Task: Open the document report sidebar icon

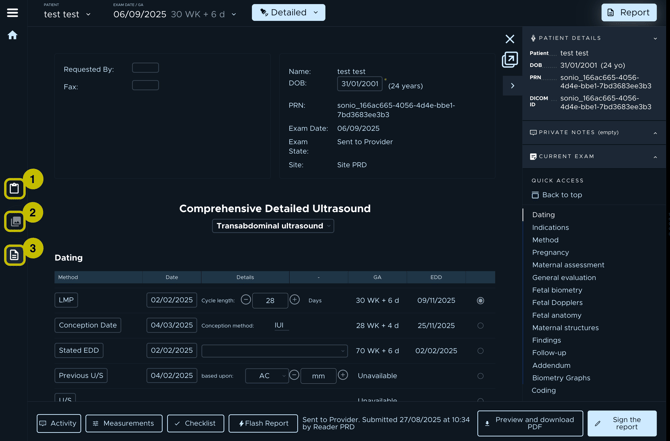Action: click(15, 255)
